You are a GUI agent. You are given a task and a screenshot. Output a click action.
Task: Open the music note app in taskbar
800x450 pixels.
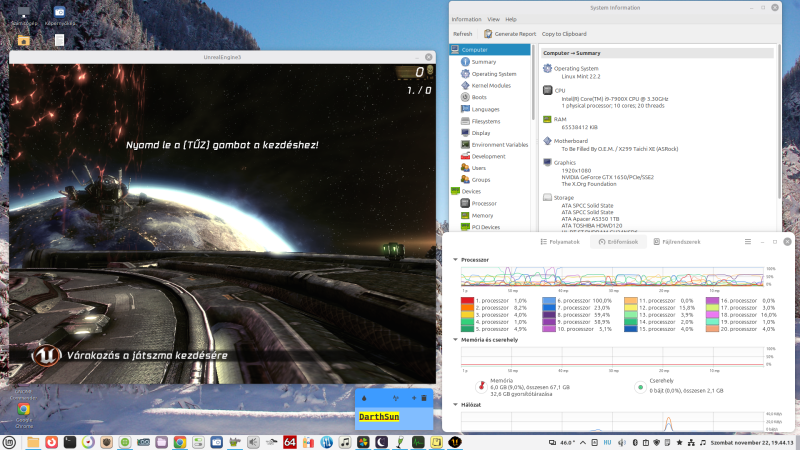click(x=345, y=442)
